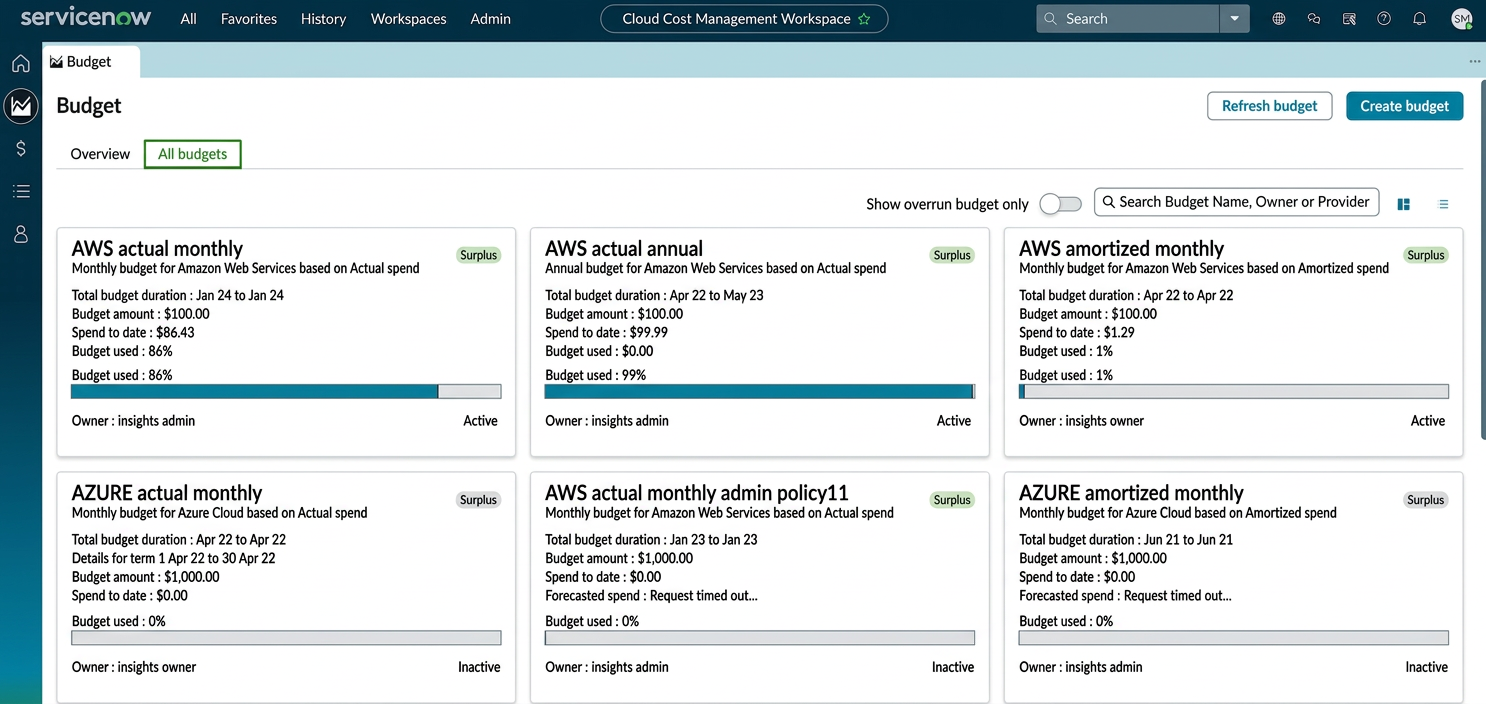The width and height of the screenshot is (1486, 704).
Task: Click the Create budget button
Action: [1404, 106]
